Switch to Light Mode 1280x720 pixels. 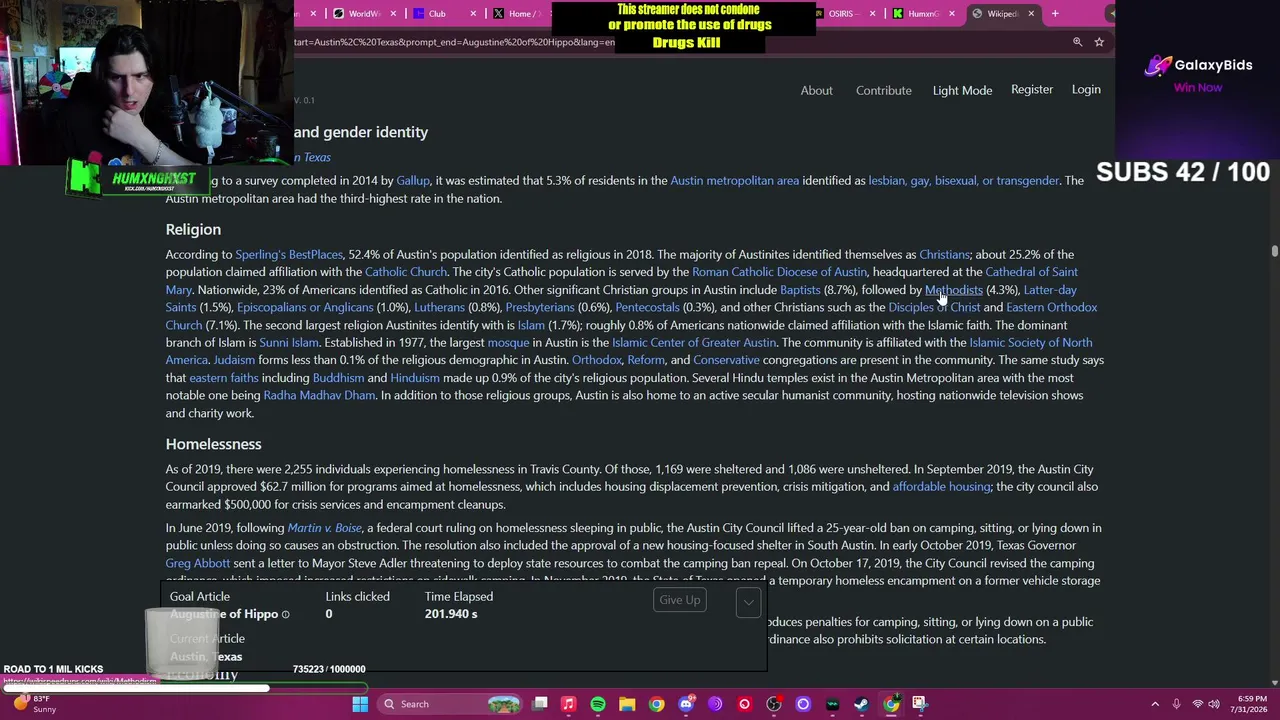[x=962, y=90]
